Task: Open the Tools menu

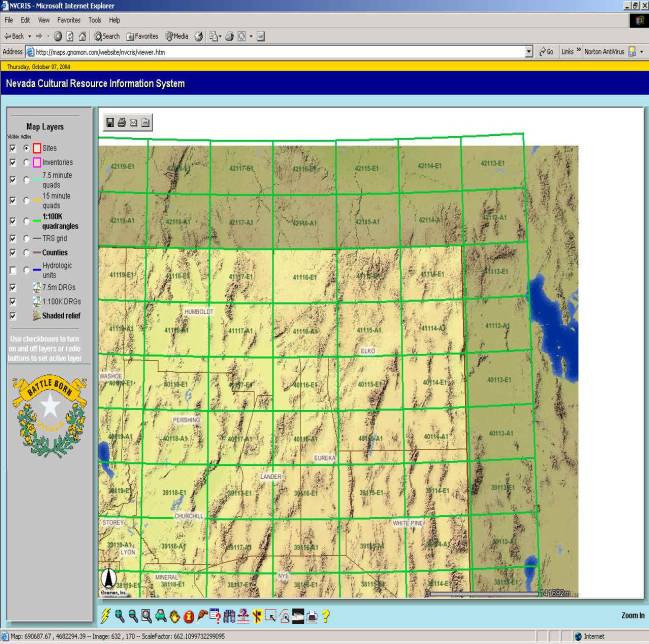Action: [x=94, y=20]
